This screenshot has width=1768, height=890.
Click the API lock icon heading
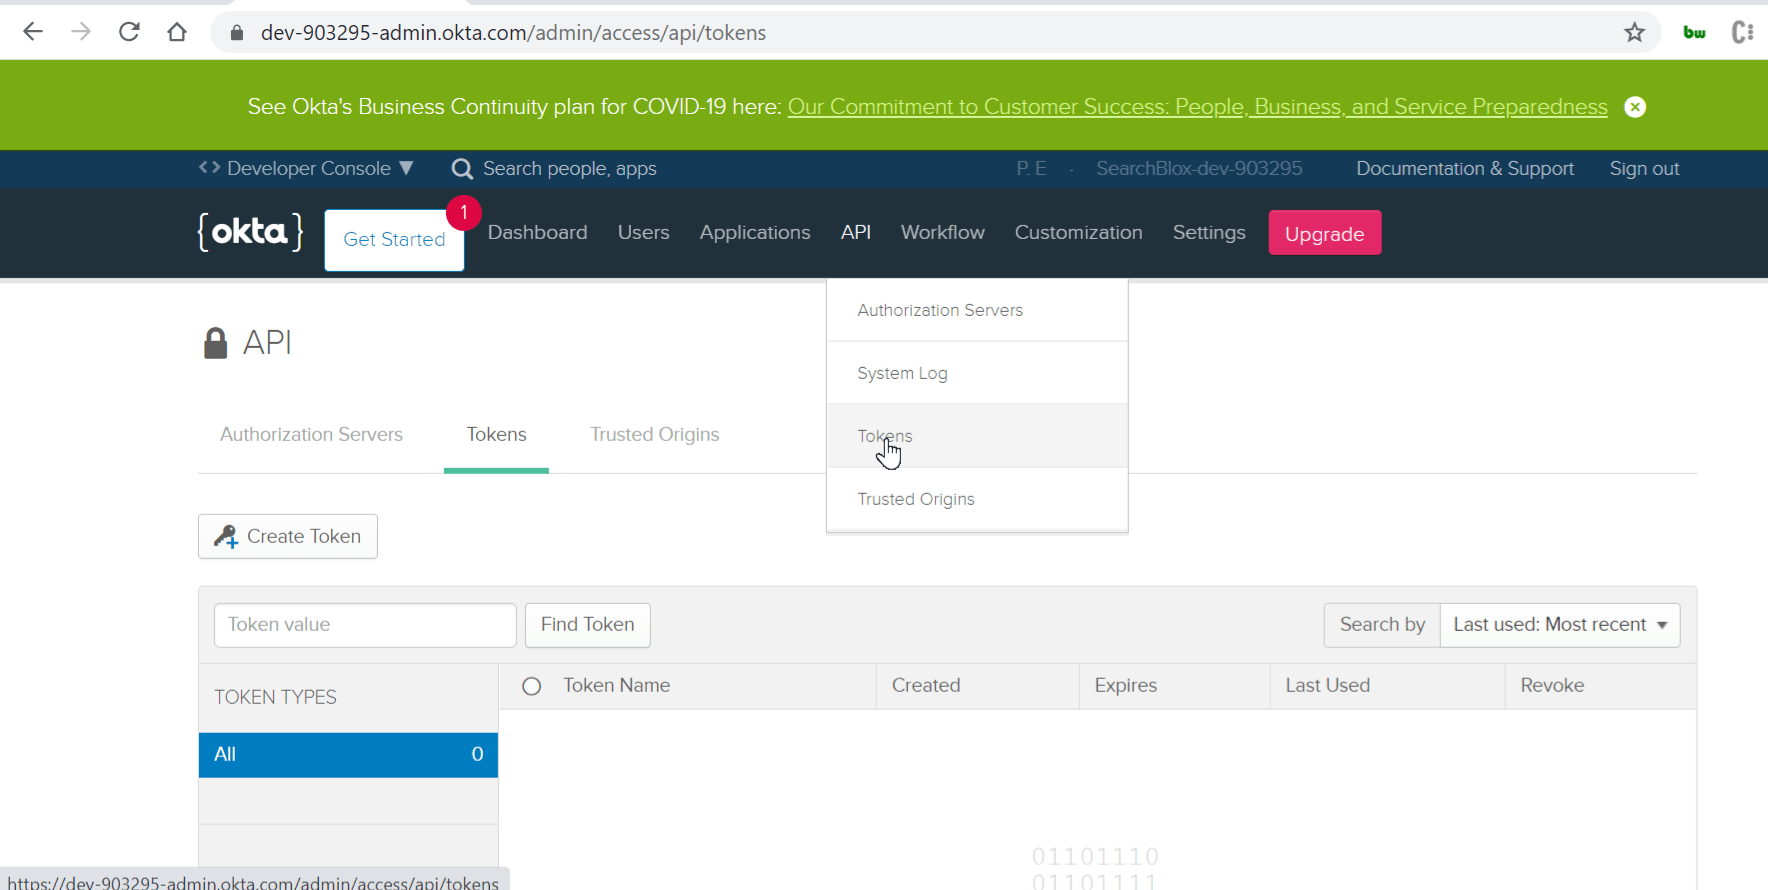point(215,343)
